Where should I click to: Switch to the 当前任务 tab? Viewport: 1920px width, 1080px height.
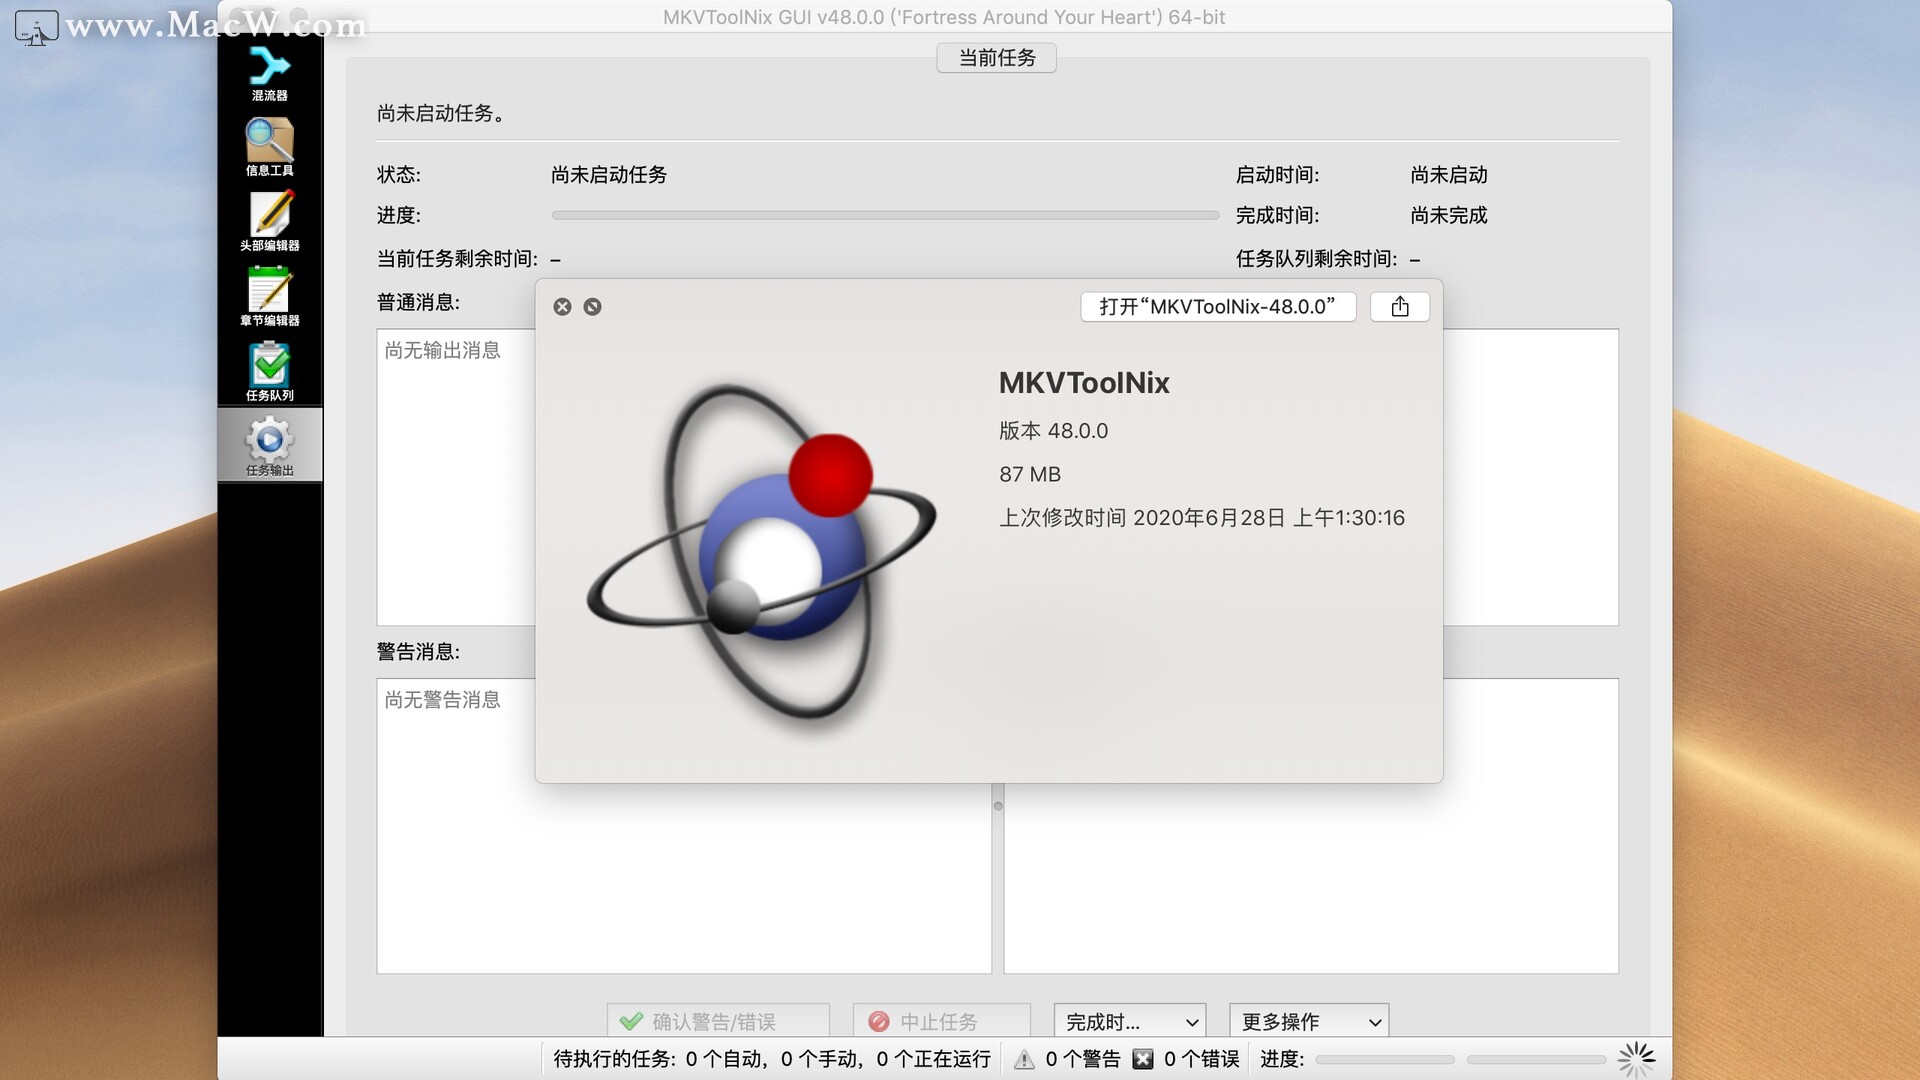point(997,58)
